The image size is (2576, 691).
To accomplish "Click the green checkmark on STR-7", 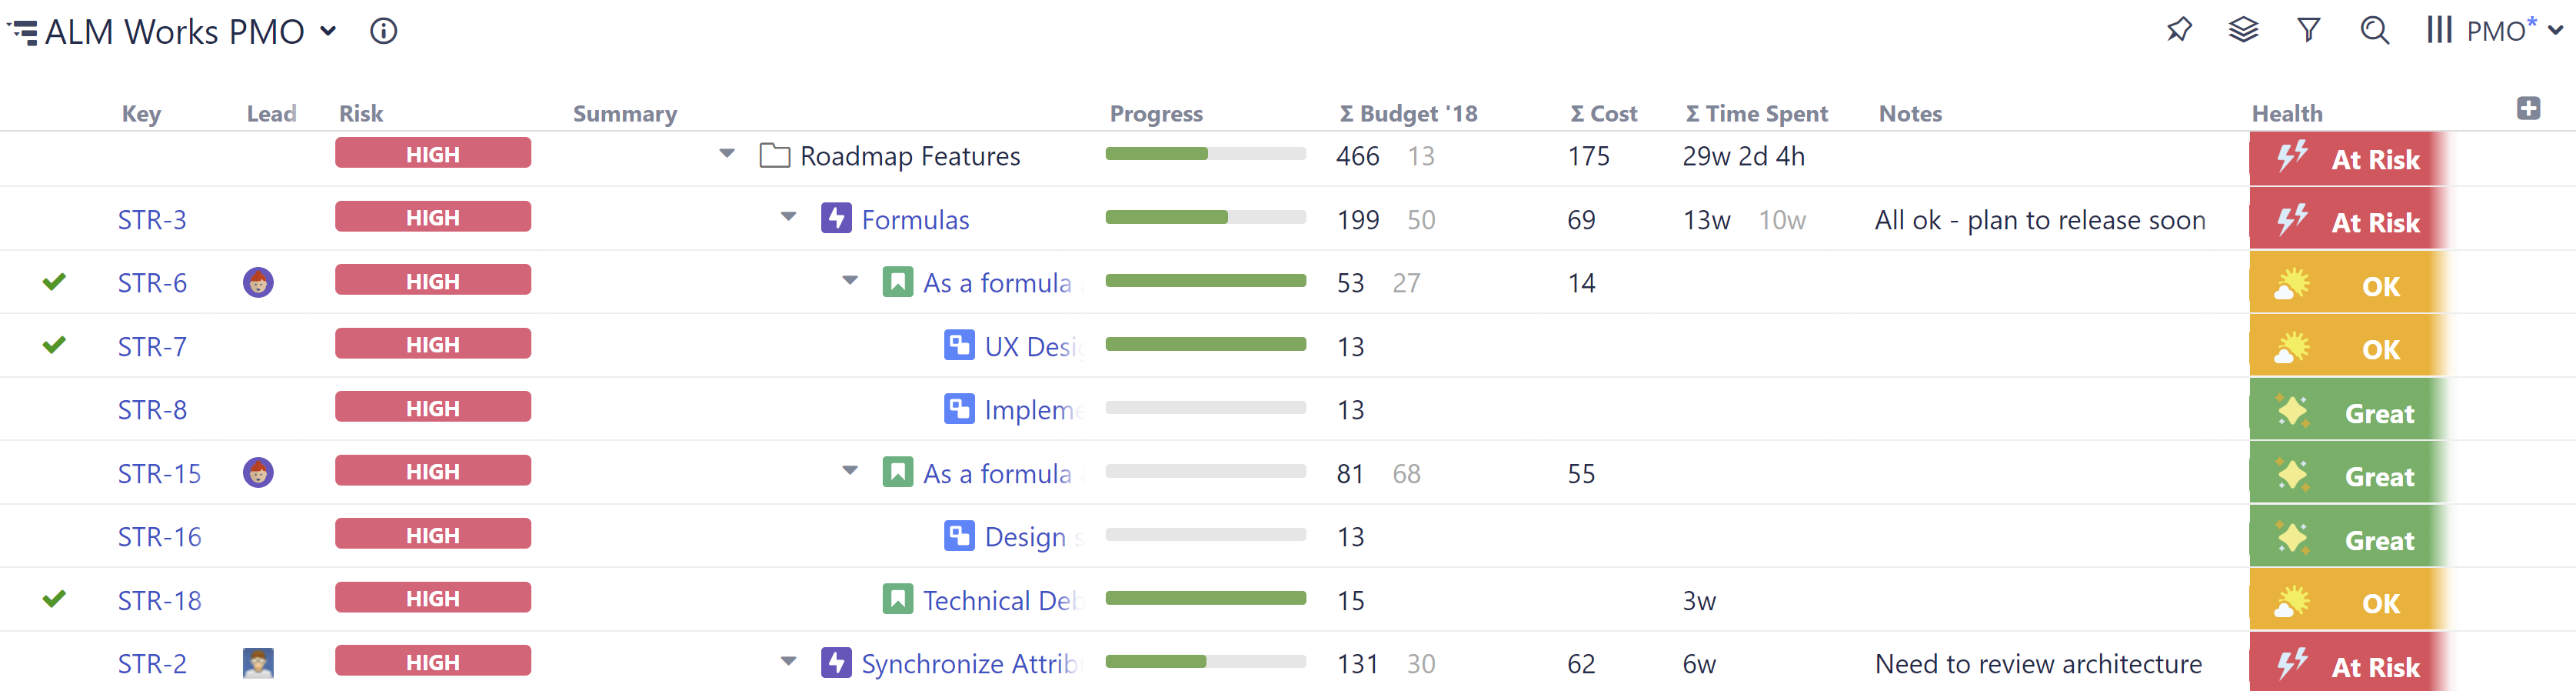I will point(54,346).
